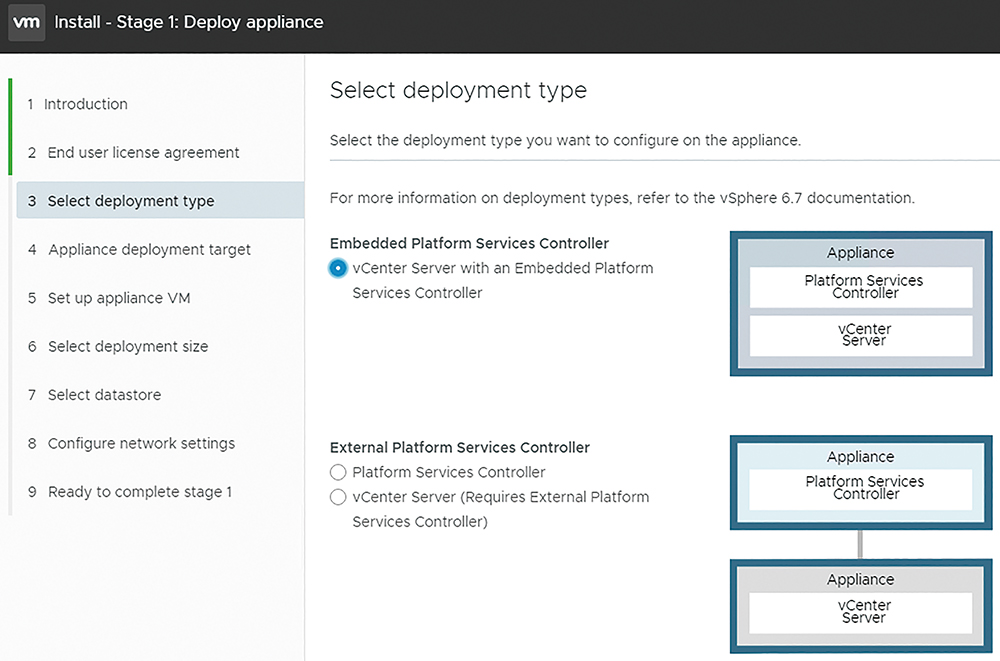The width and height of the screenshot is (1000, 661).
Task: Click the embedded appliance diagram
Action: click(861, 304)
